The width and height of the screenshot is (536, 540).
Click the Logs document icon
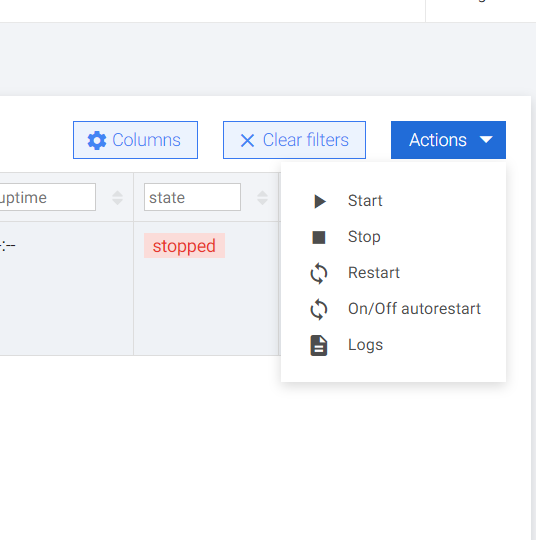point(319,345)
